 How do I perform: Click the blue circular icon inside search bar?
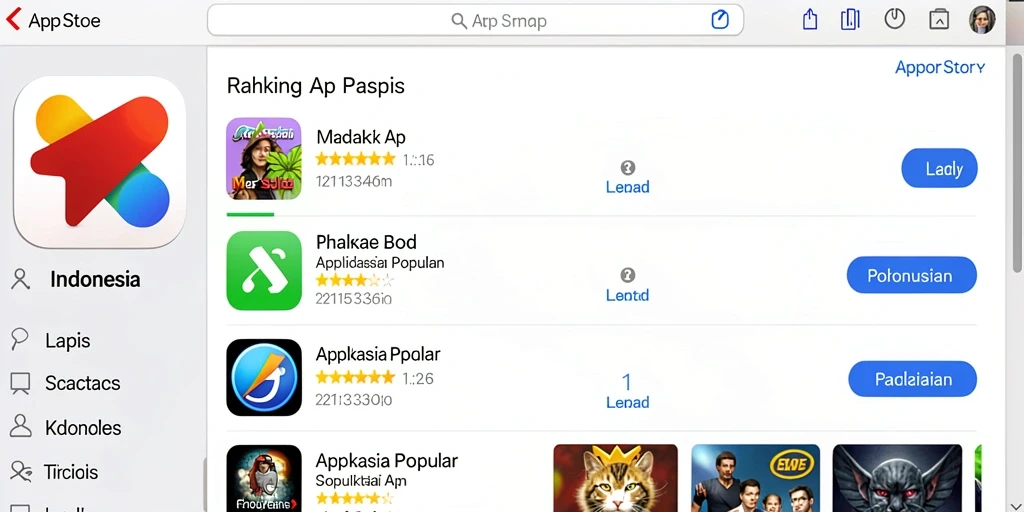click(x=719, y=20)
